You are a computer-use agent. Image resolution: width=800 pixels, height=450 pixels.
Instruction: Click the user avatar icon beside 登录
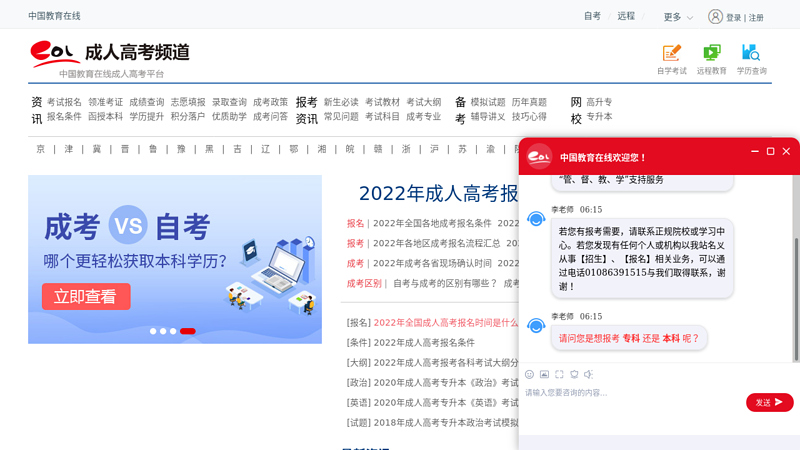coord(715,17)
